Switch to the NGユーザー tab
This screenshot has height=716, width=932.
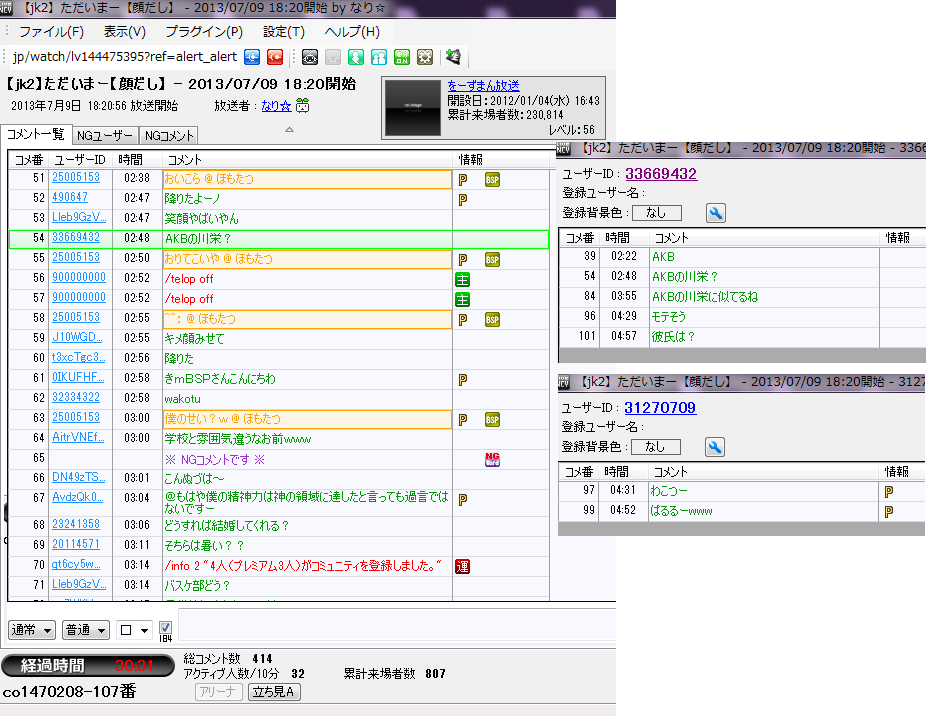105,135
